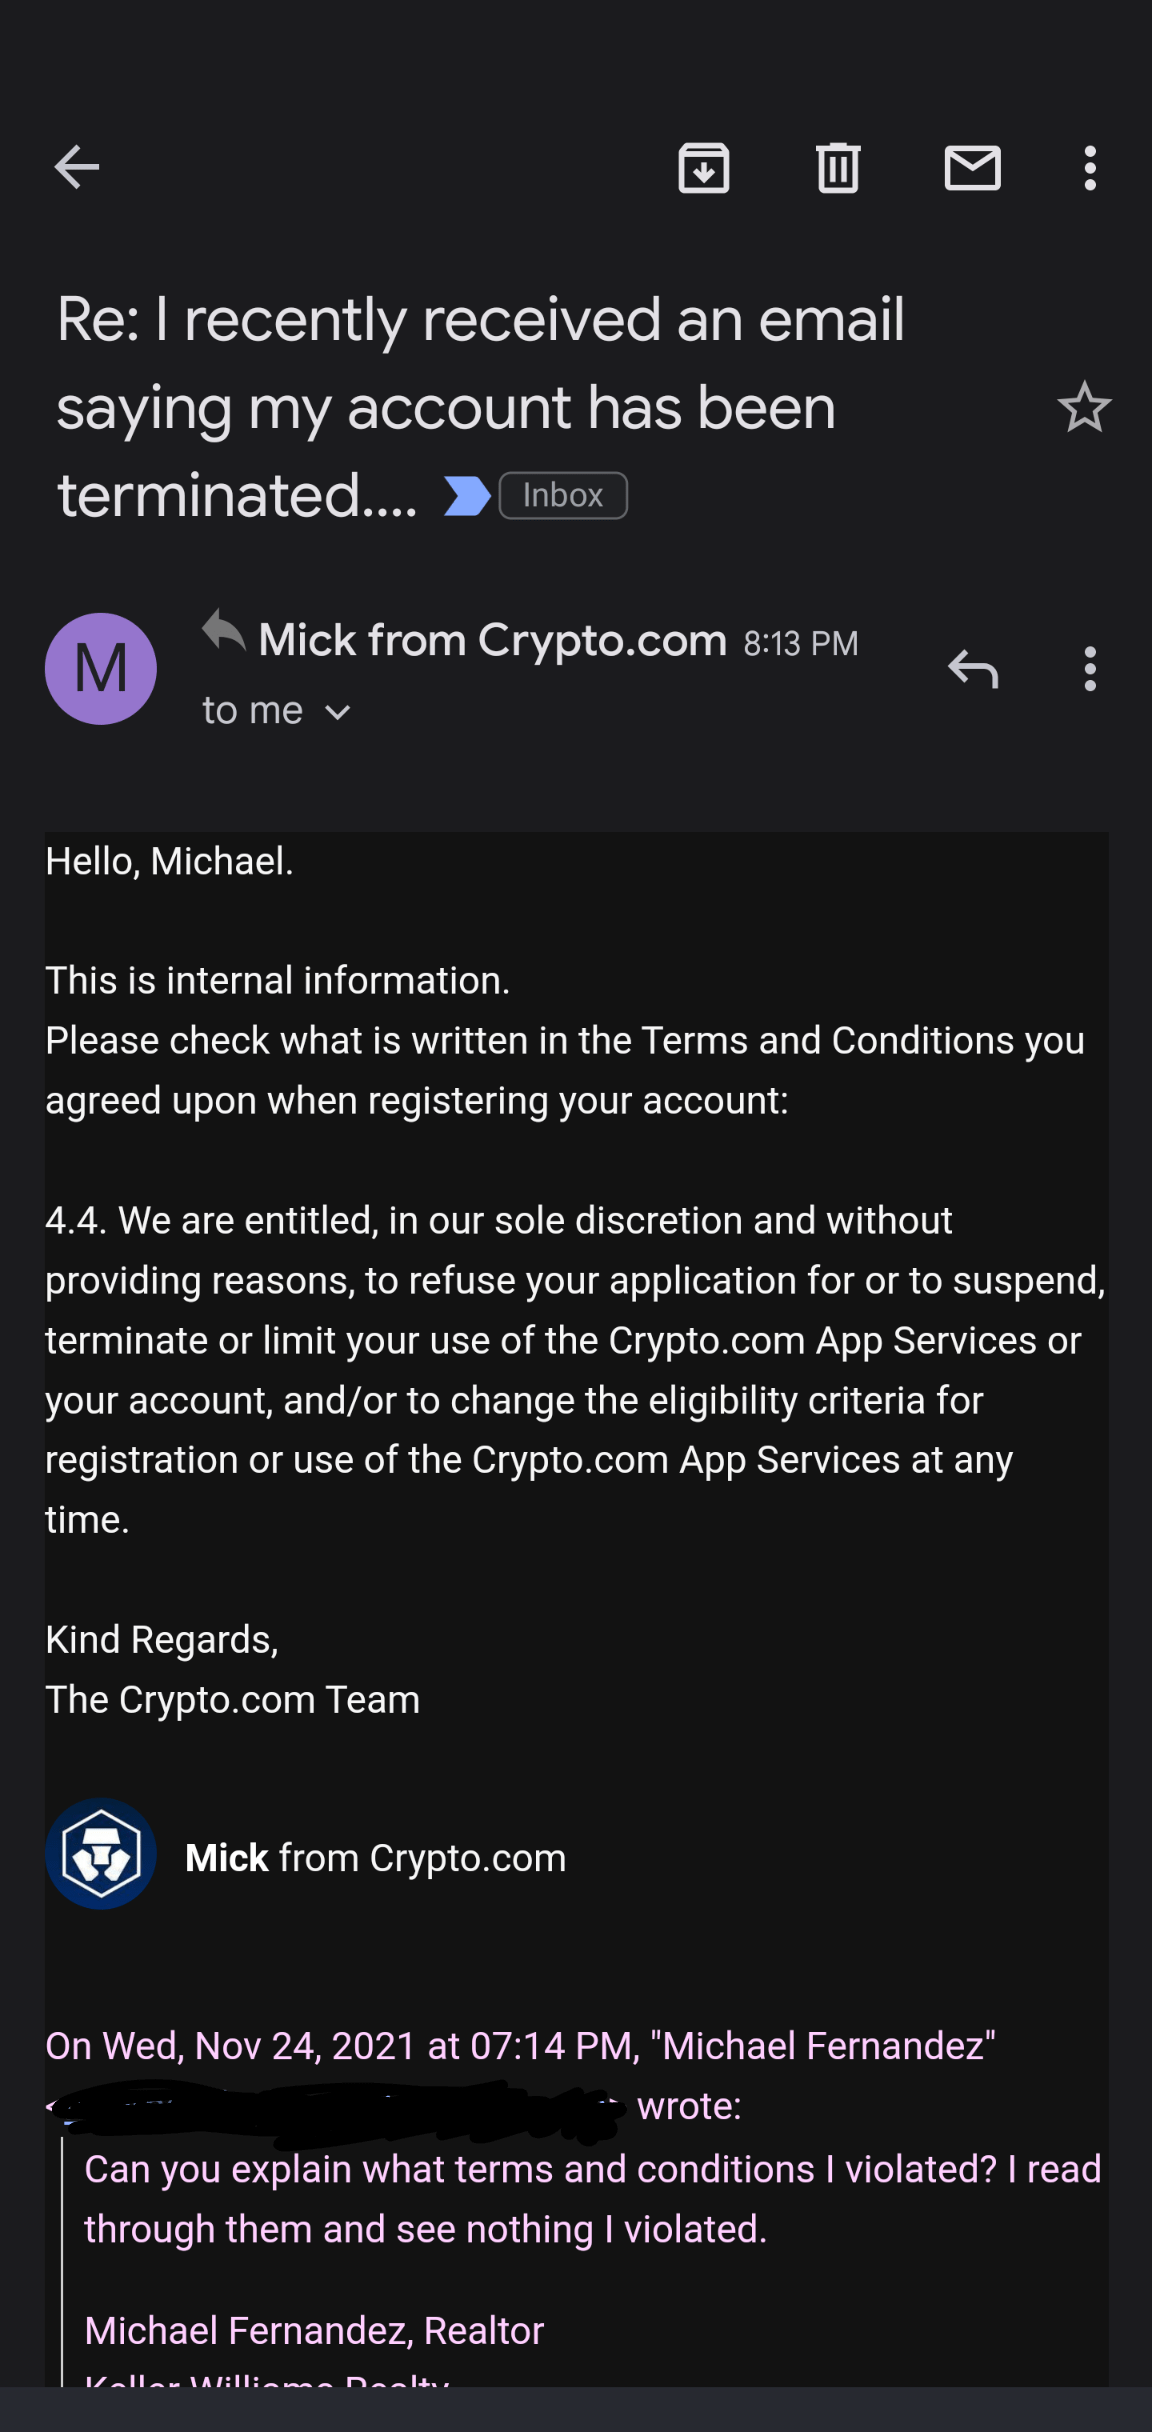This screenshot has height=2432, width=1152.
Task: Open sender's purple M avatar
Action: (101, 668)
